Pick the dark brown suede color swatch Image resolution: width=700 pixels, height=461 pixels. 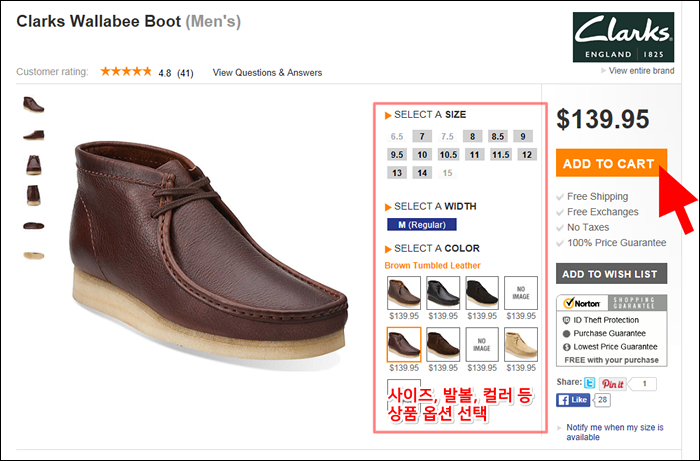coord(443,344)
